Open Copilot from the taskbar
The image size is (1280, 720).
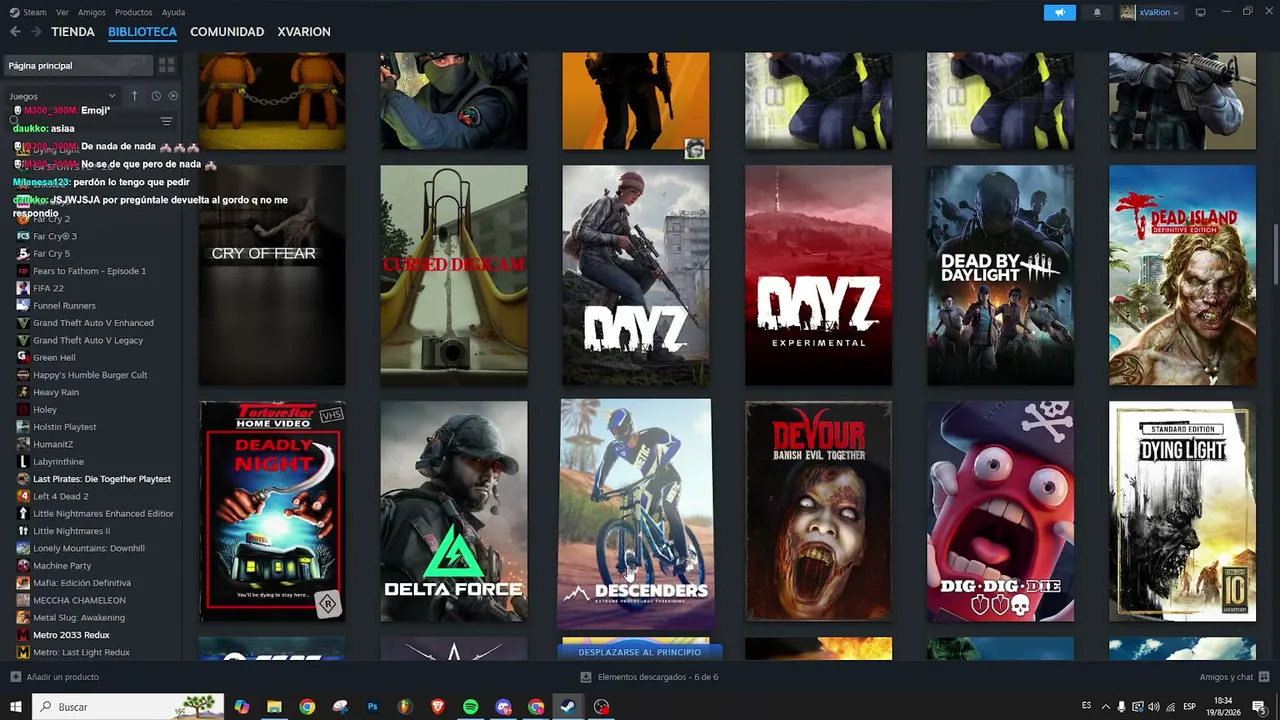[241, 707]
